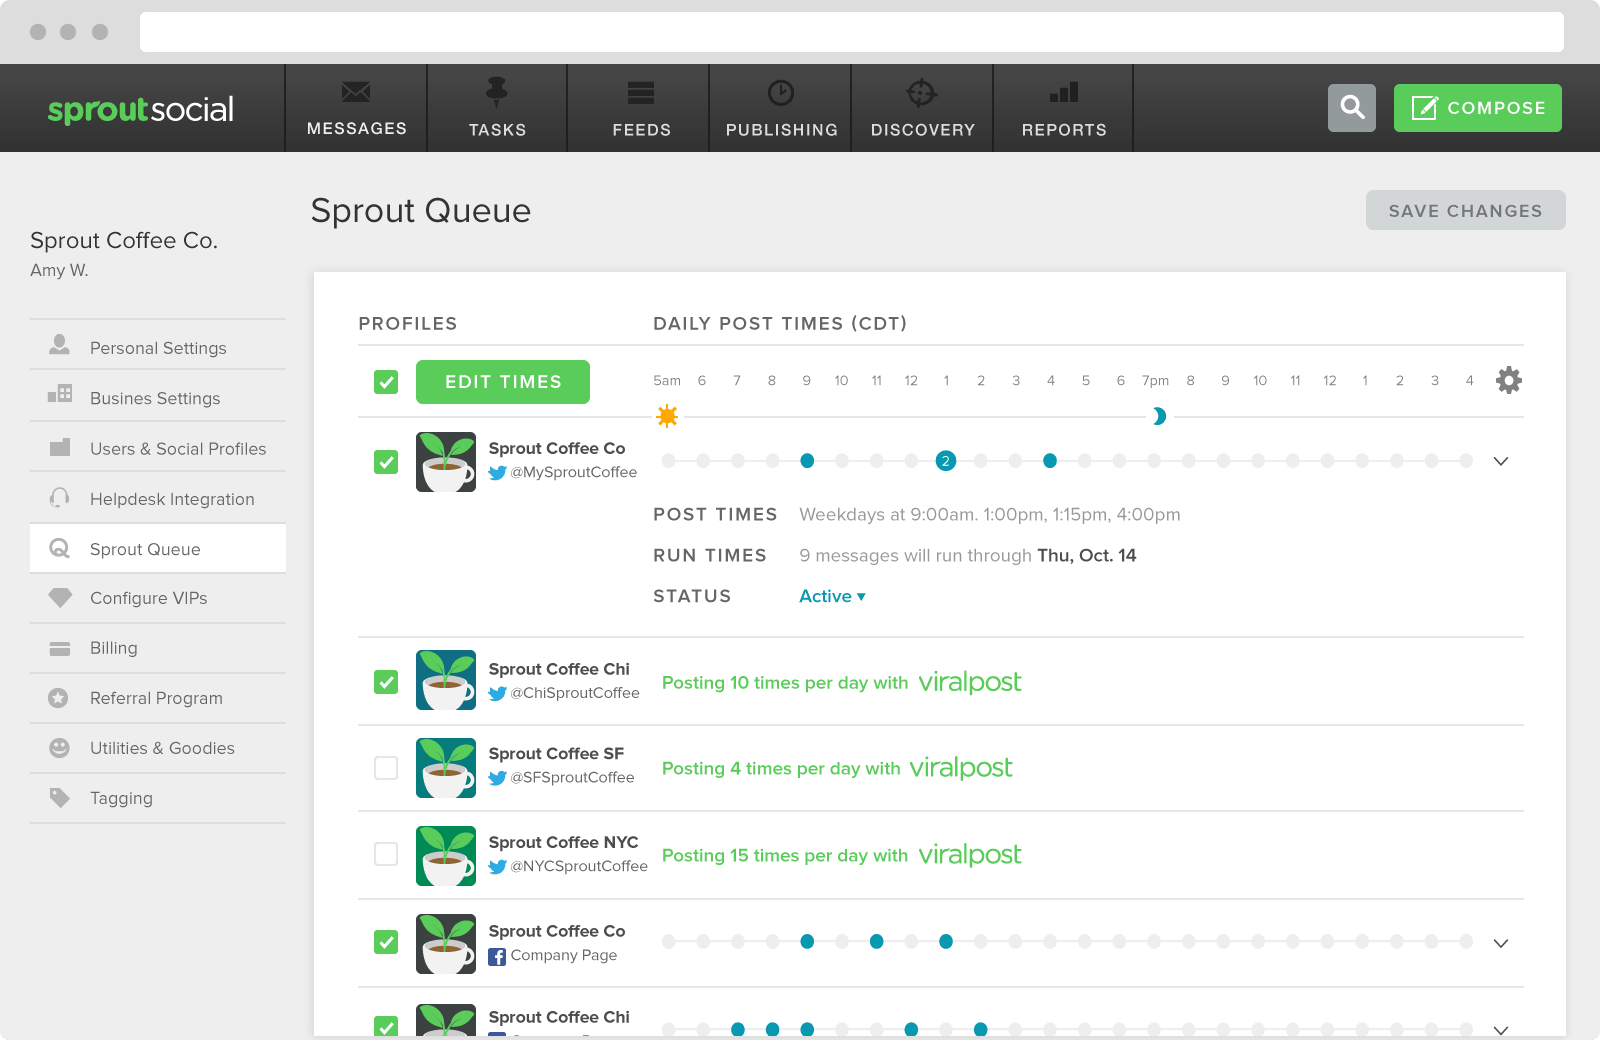
Task: Click the Tagging tag icon
Action: tap(60, 797)
